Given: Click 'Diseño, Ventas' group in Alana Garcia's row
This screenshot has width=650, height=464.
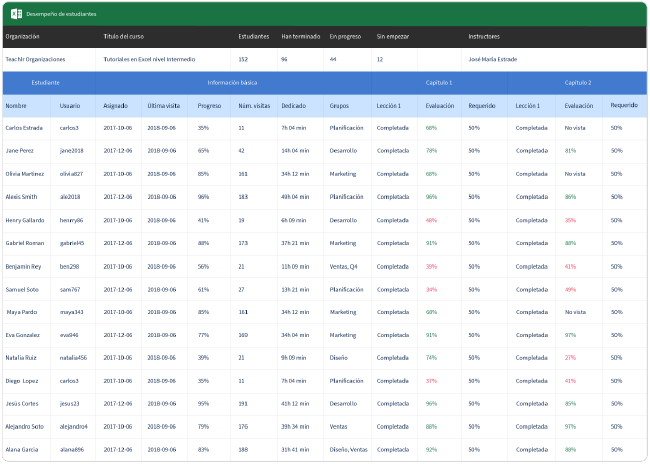Looking at the screenshot, I should pyautogui.click(x=349, y=449).
